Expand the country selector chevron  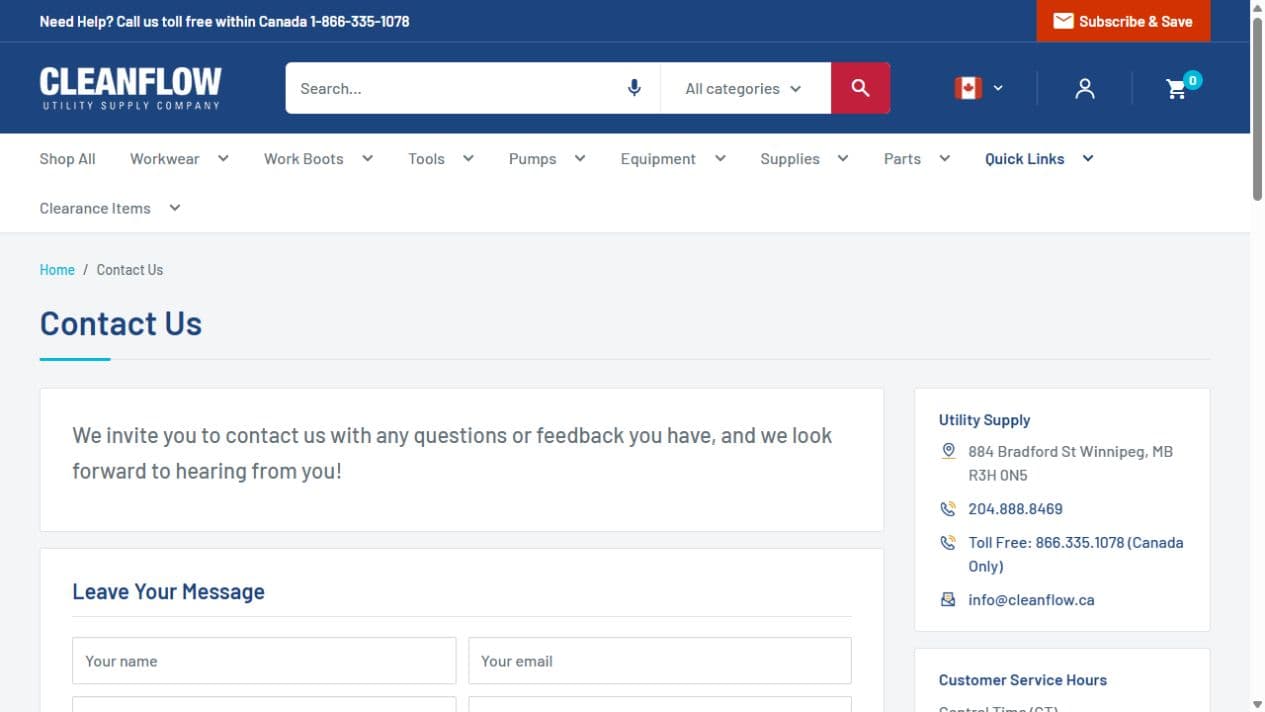(998, 88)
